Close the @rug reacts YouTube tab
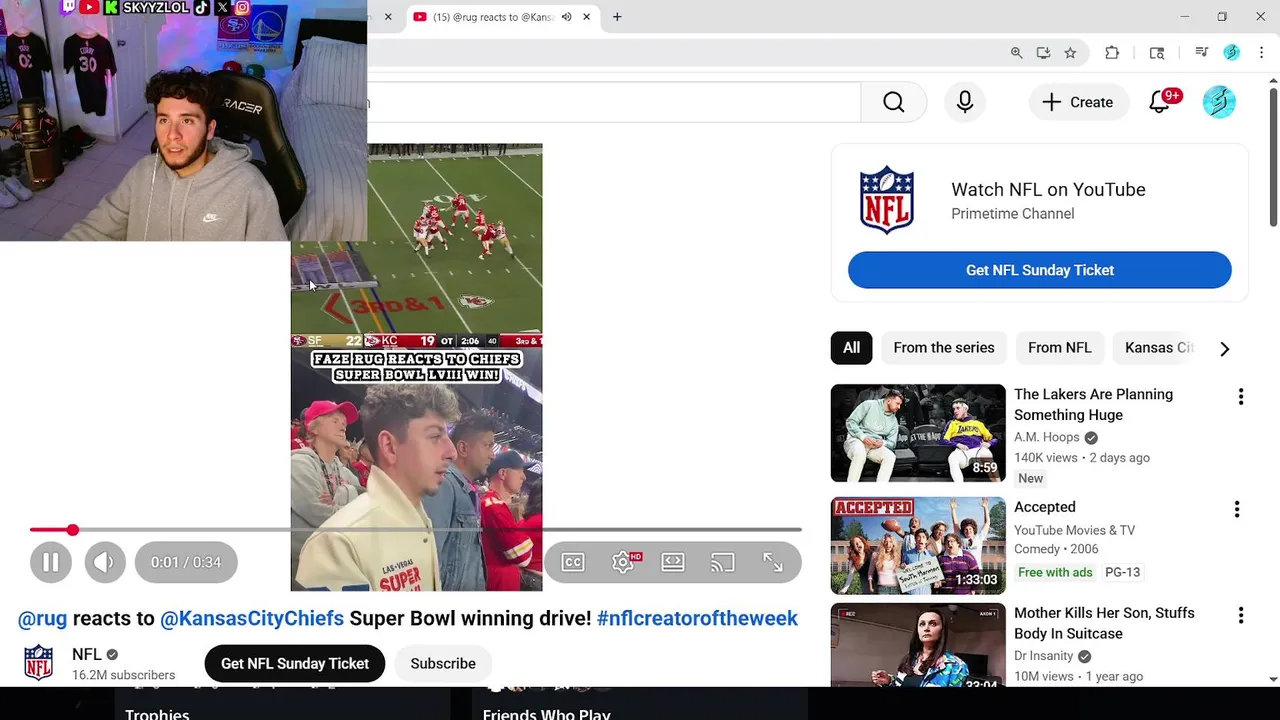The image size is (1280, 720). click(586, 17)
